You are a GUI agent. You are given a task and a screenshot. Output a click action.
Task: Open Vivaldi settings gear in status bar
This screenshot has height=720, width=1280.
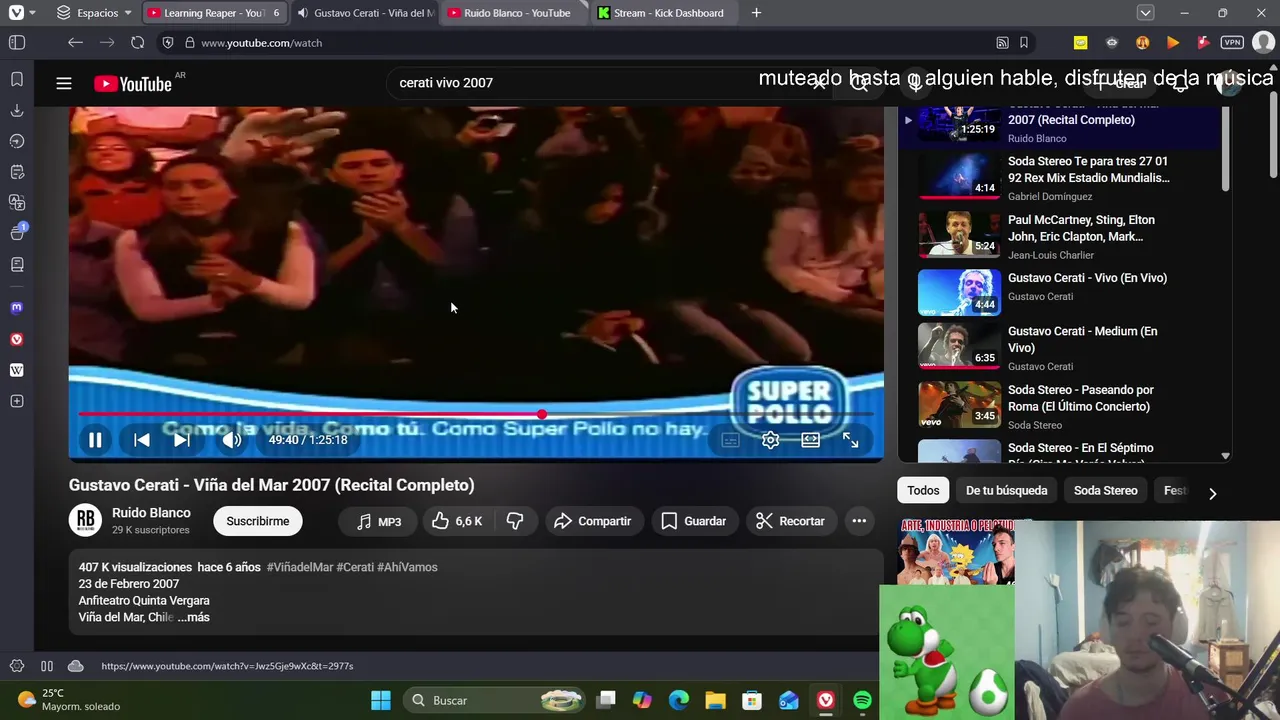(16, 666)
